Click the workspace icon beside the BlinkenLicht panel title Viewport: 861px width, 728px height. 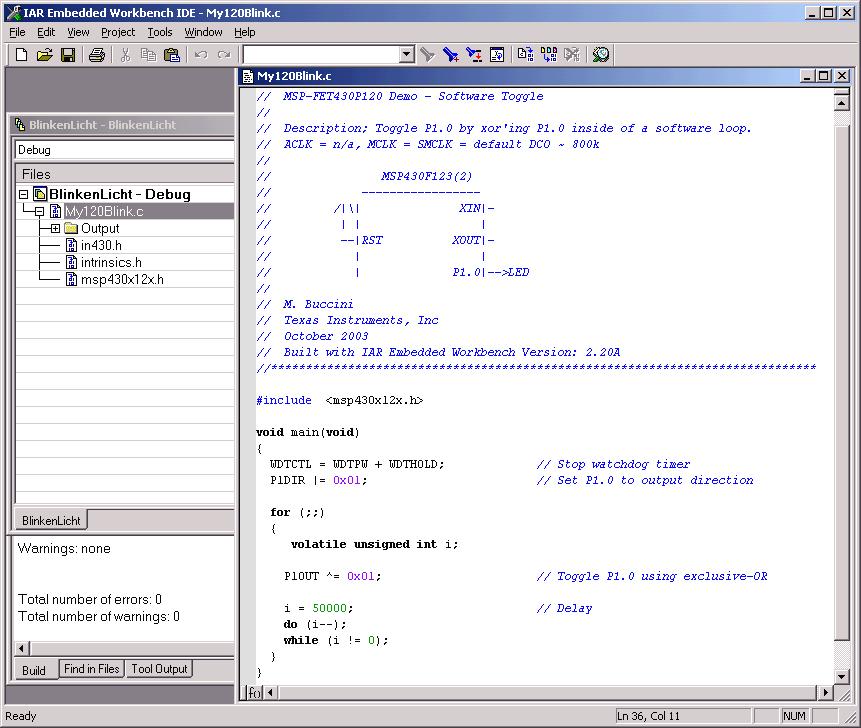pos(20,125)
